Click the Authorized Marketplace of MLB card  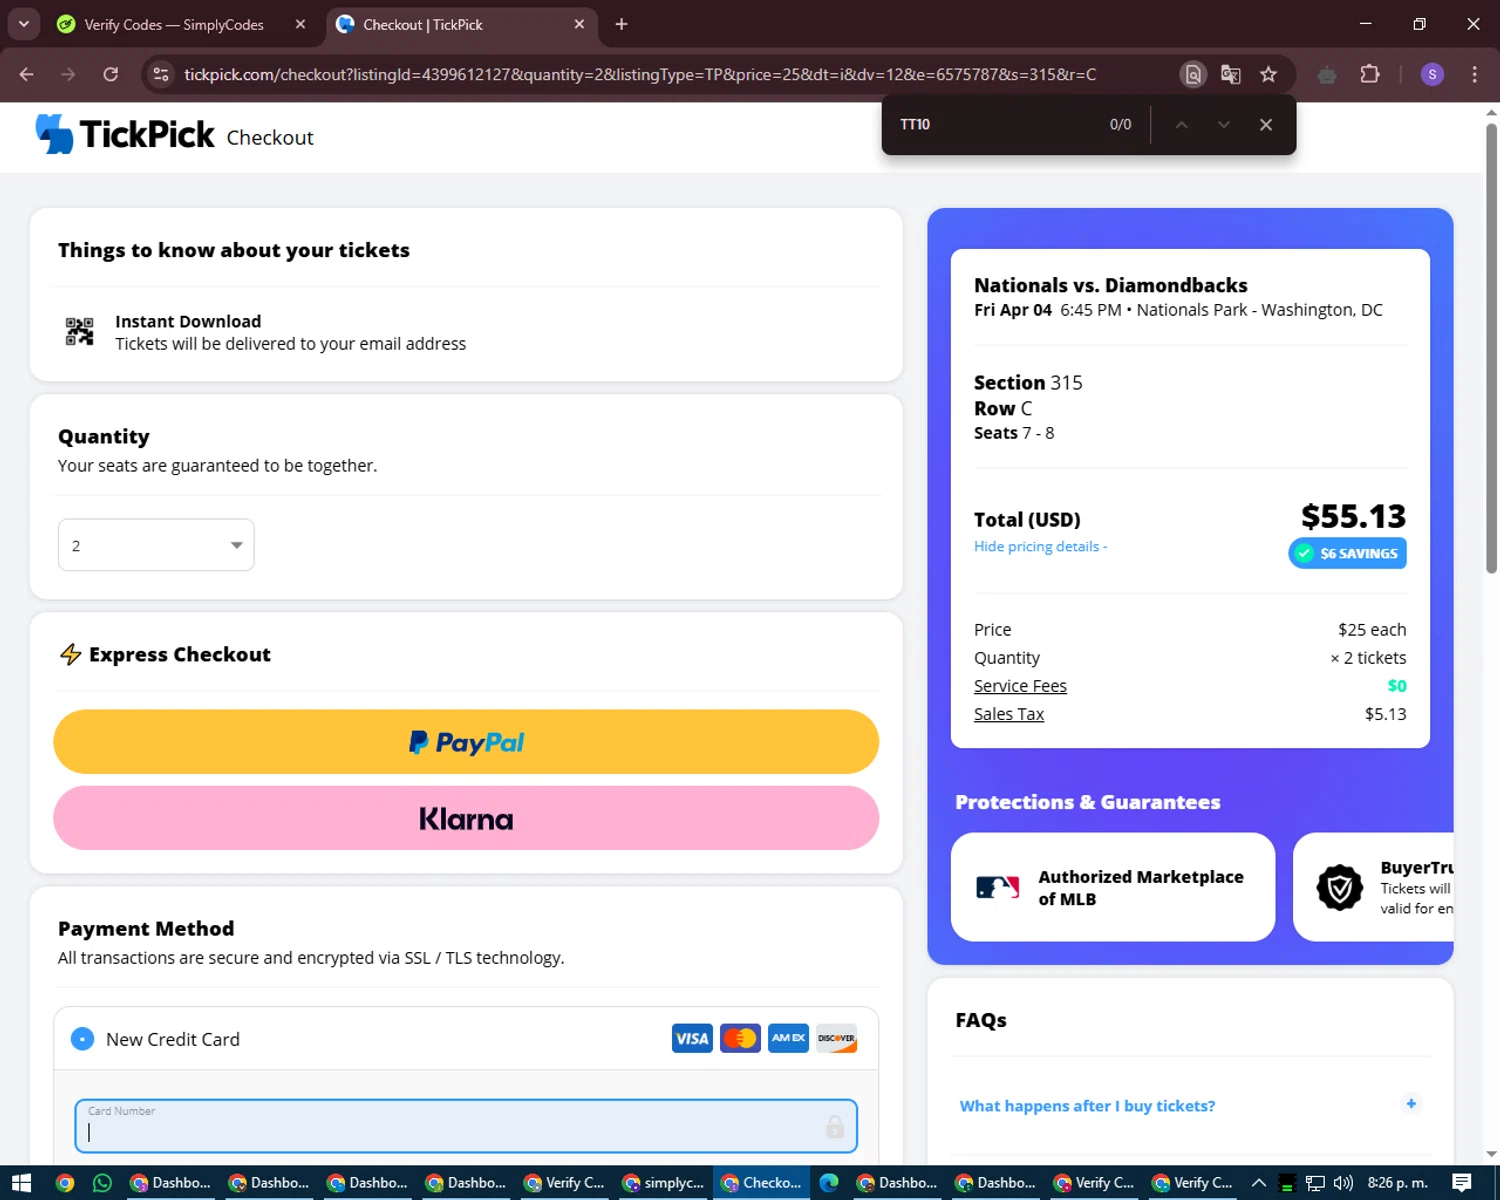[x=1113, y=887]
